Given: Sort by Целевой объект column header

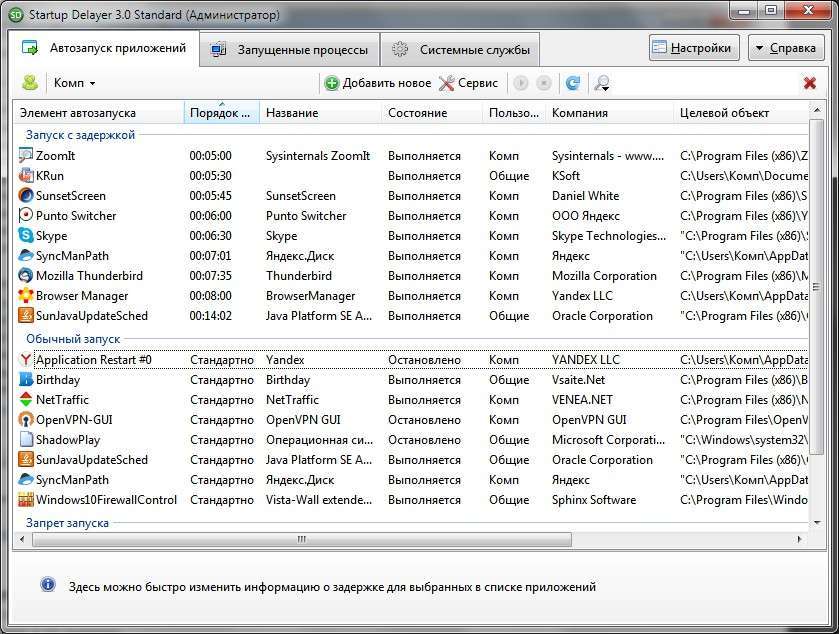Looking at the screenshot, I should pyautogui.click(x=741, y=113).
